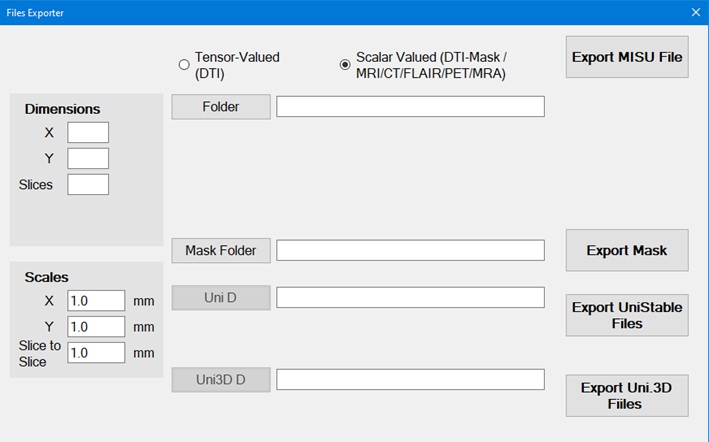The image size is (709, 442).
Task: Click the Uni D path field
Action: click(x=410, y=297)
